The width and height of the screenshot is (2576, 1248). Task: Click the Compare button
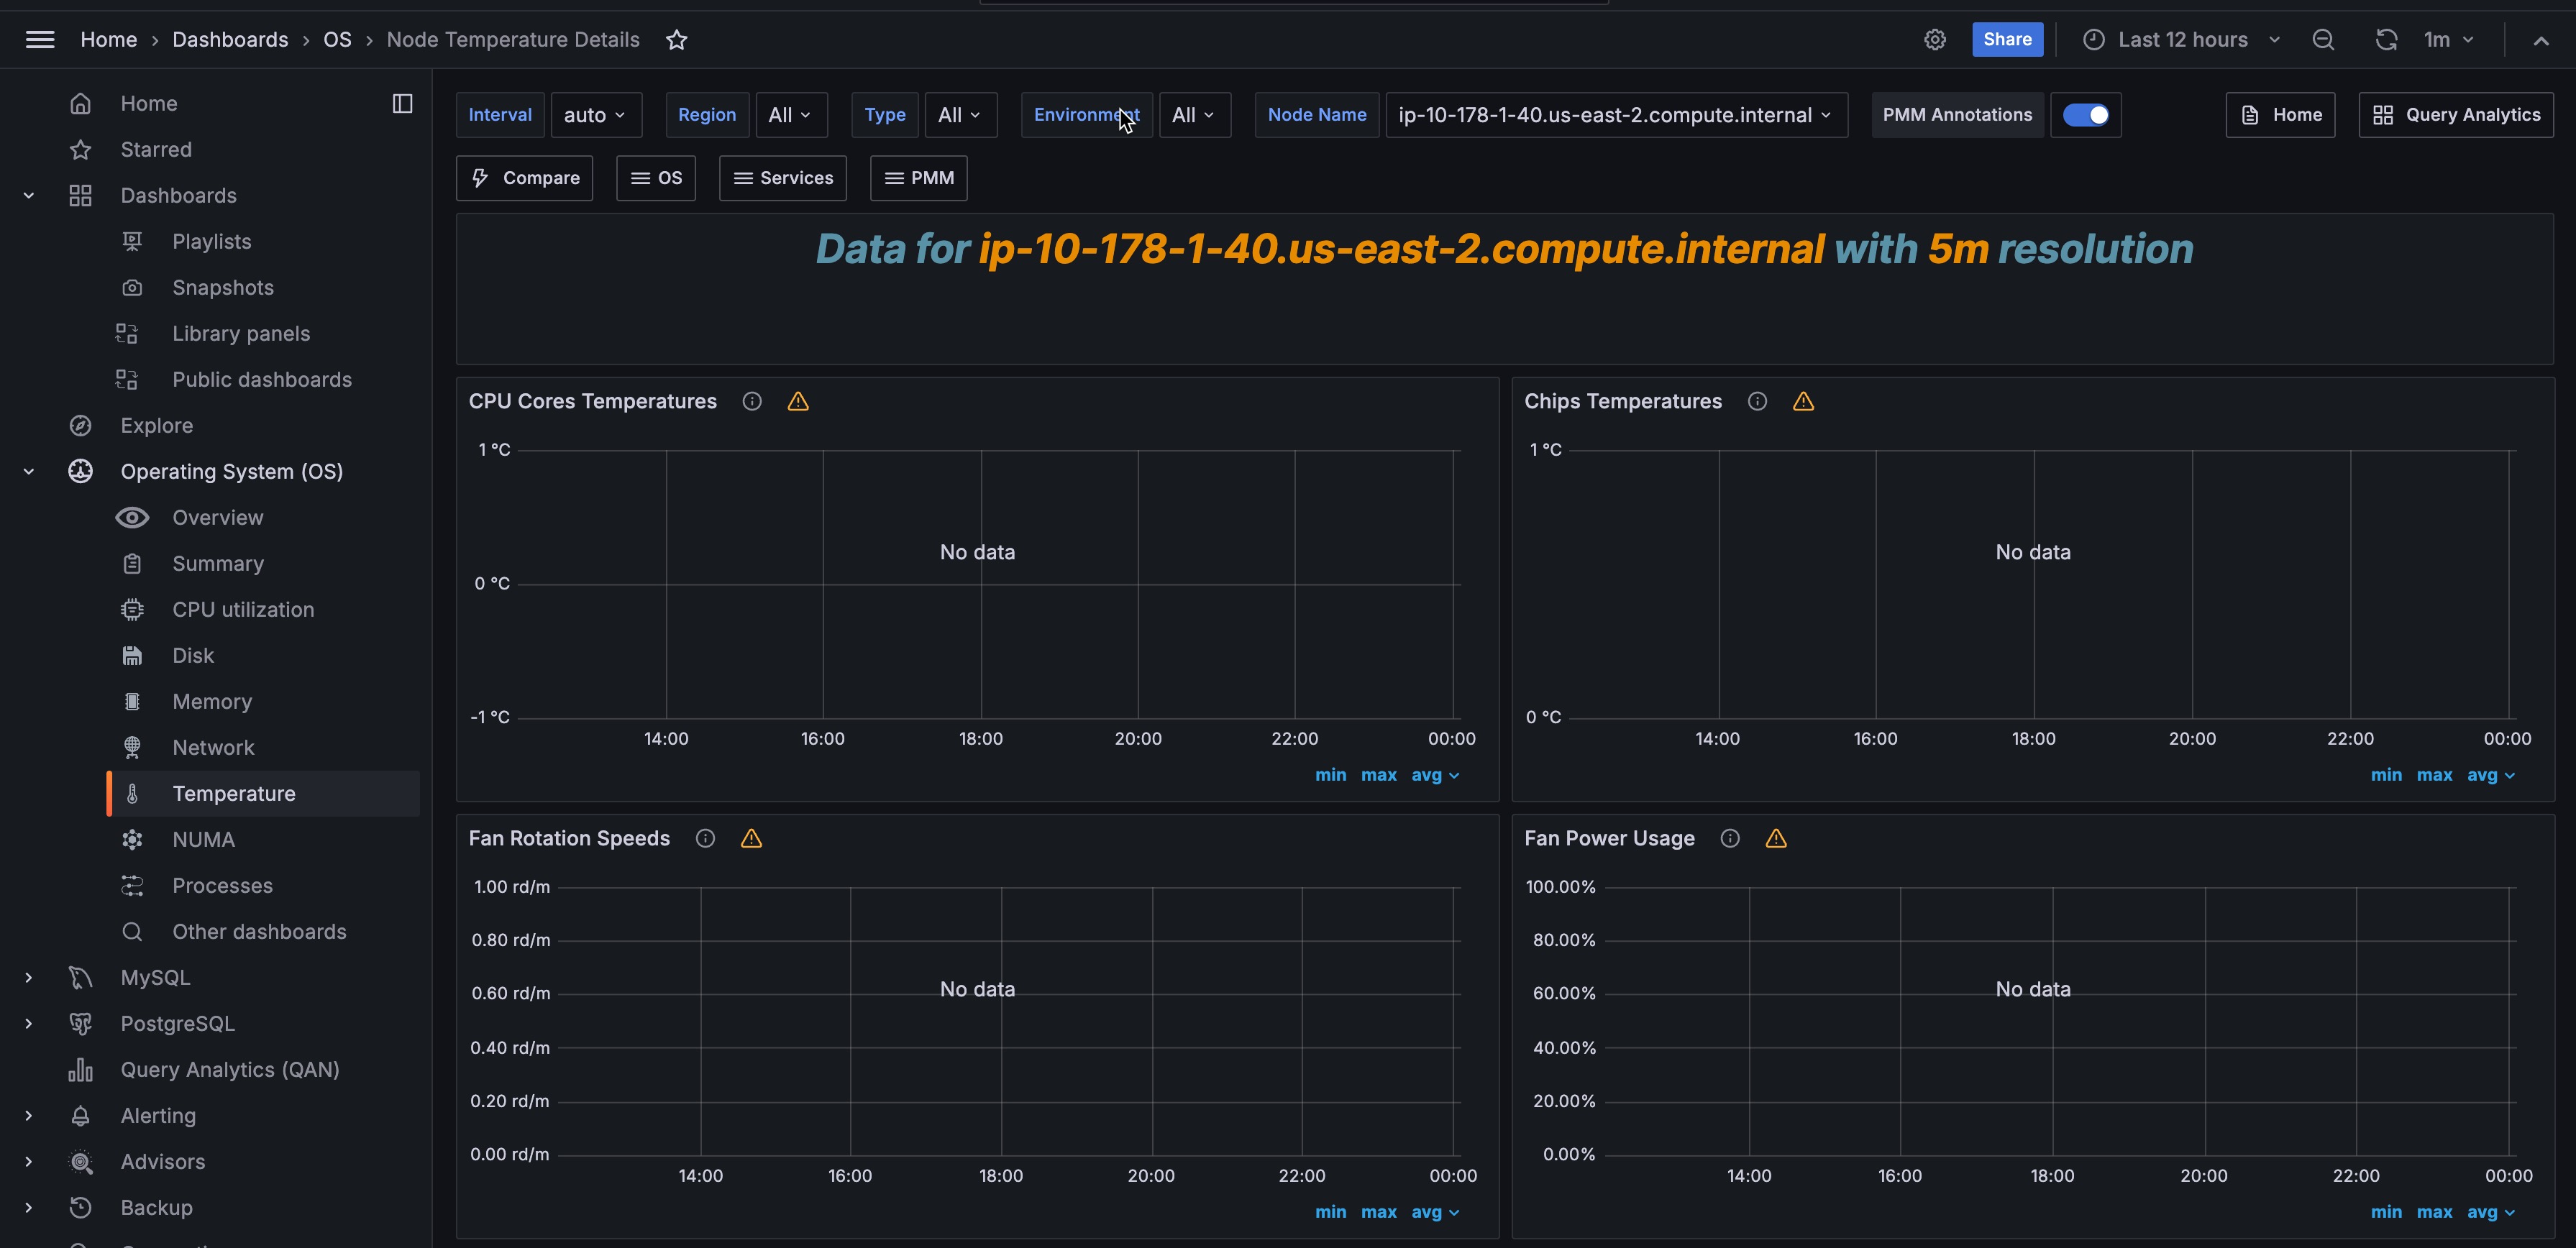[525, 178]
